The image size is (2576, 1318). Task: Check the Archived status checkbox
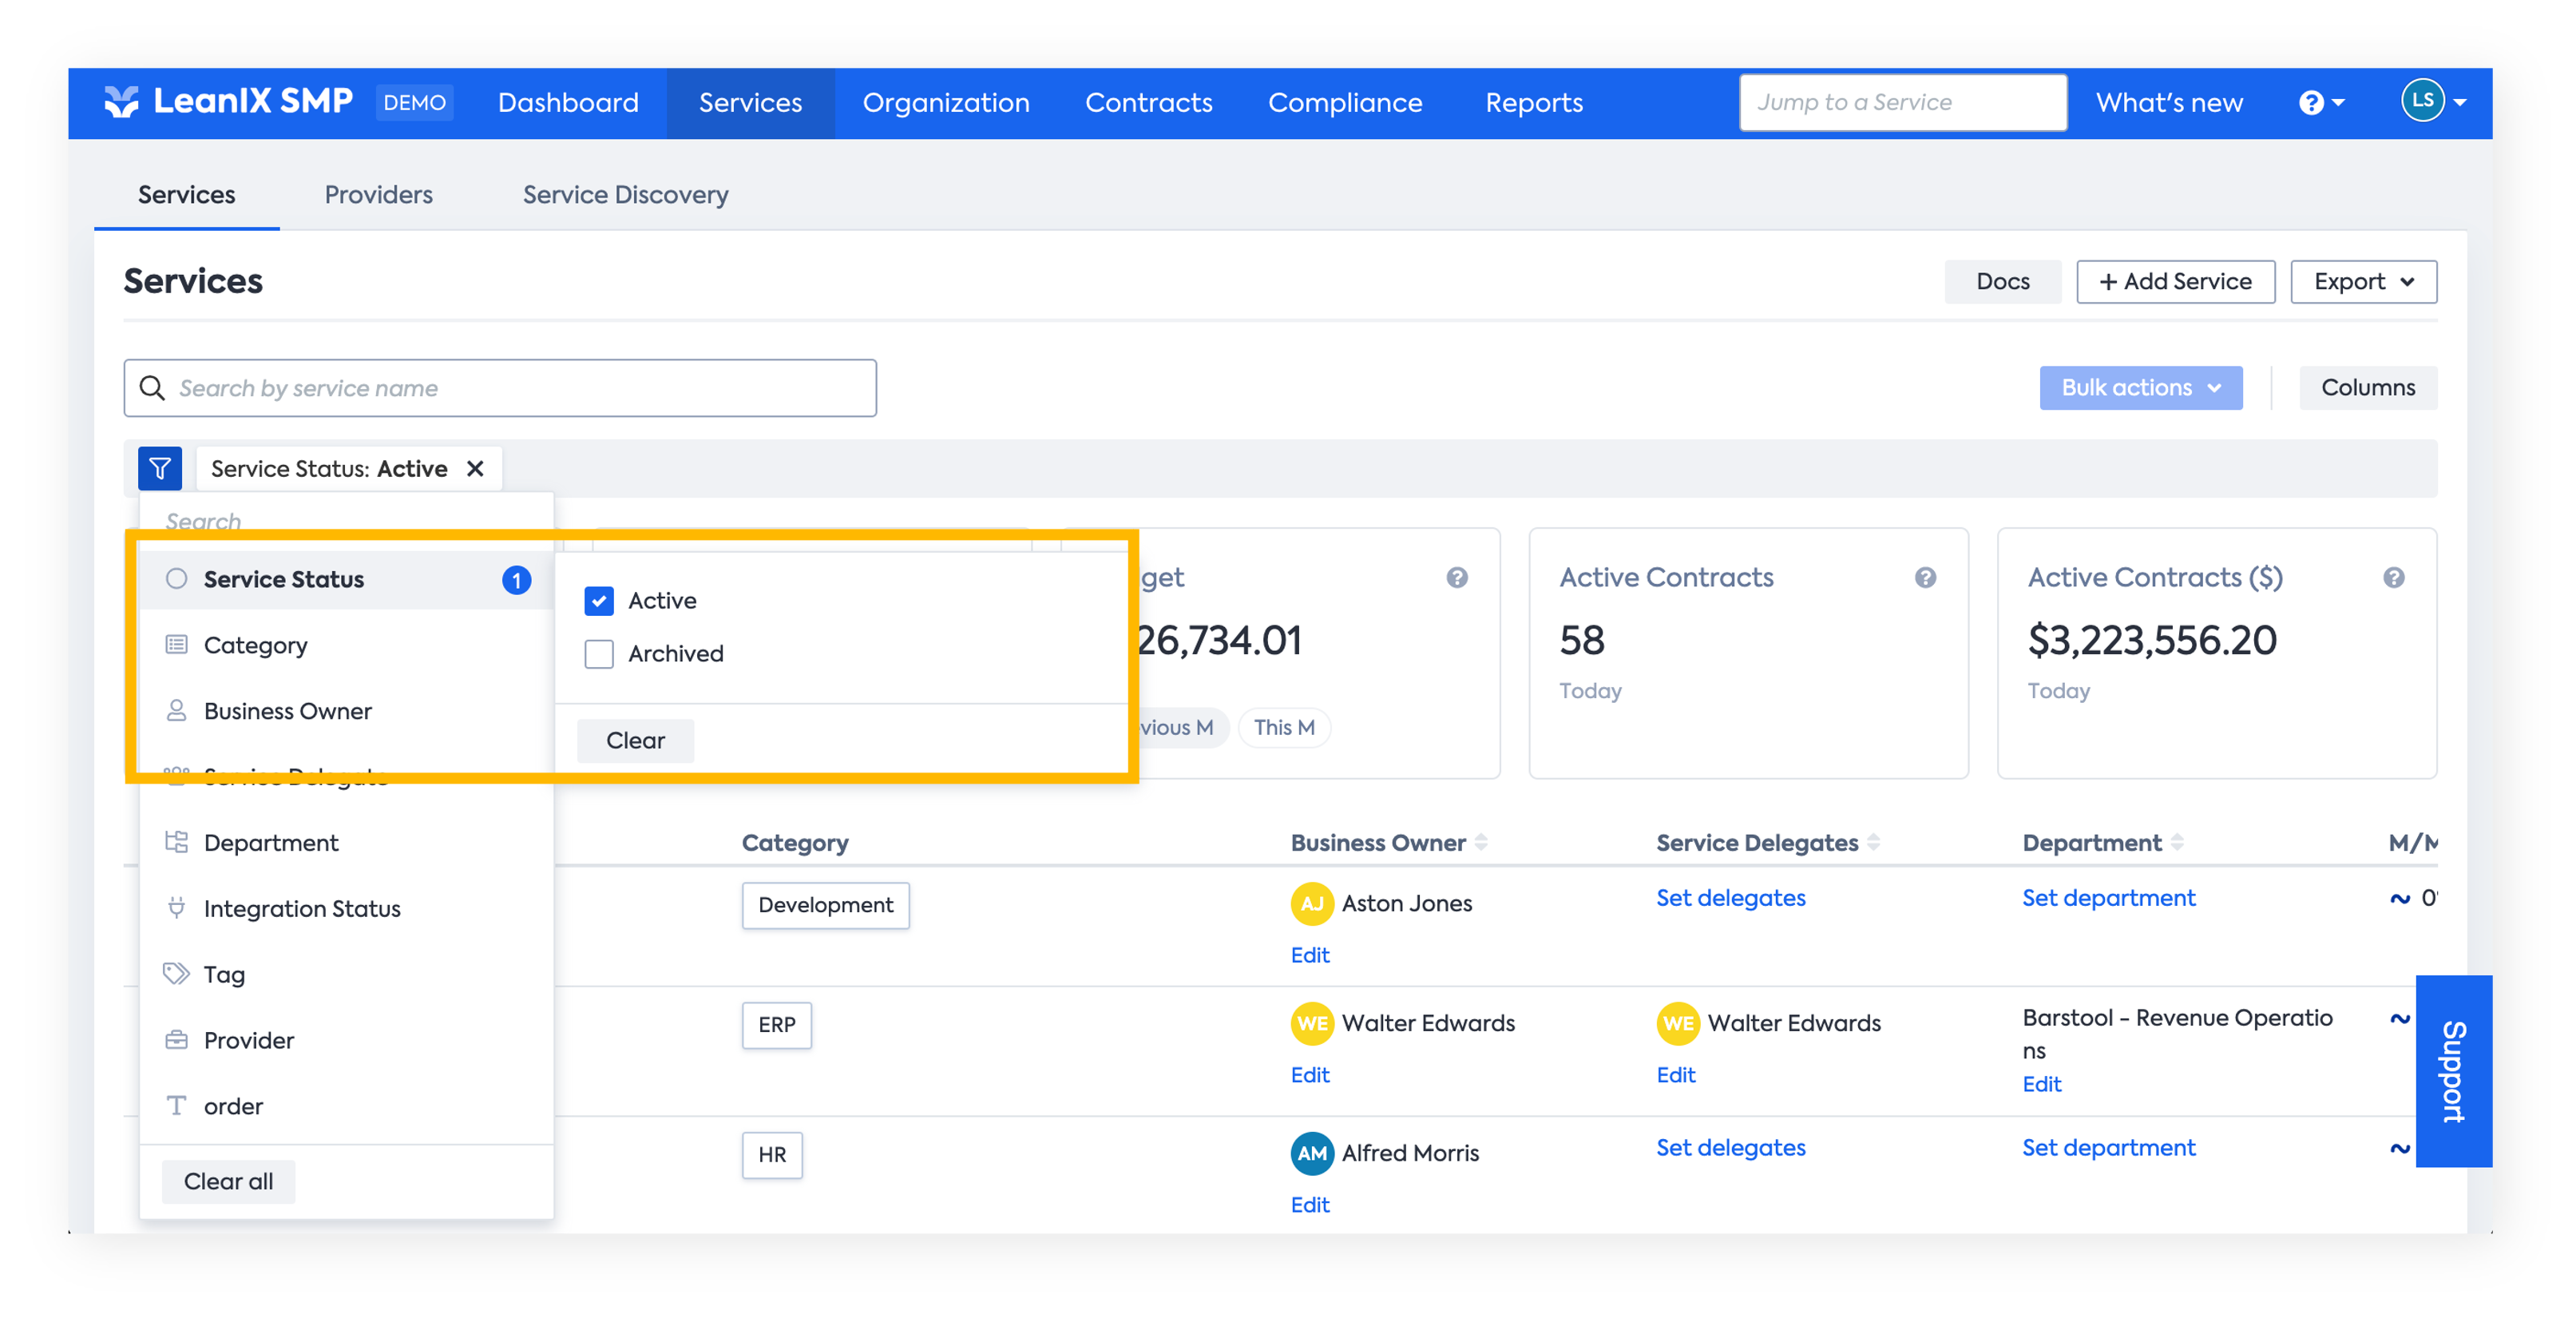[599, 653]
